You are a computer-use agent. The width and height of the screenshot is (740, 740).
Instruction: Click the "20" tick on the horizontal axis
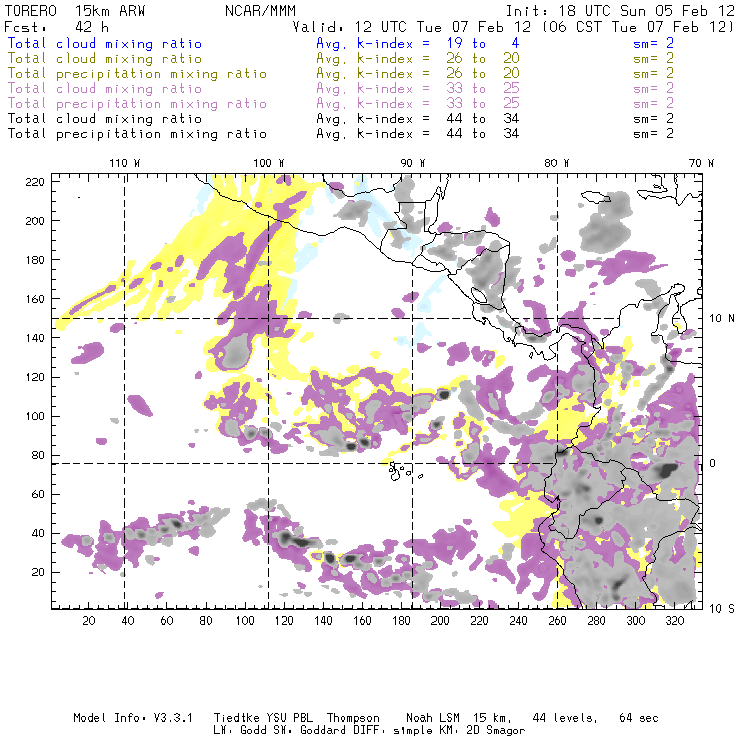click(x=89, y=621)
